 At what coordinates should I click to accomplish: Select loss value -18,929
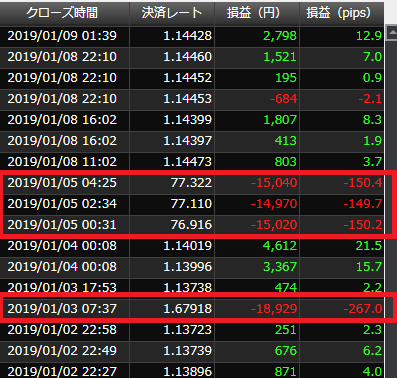coord(274,308)
